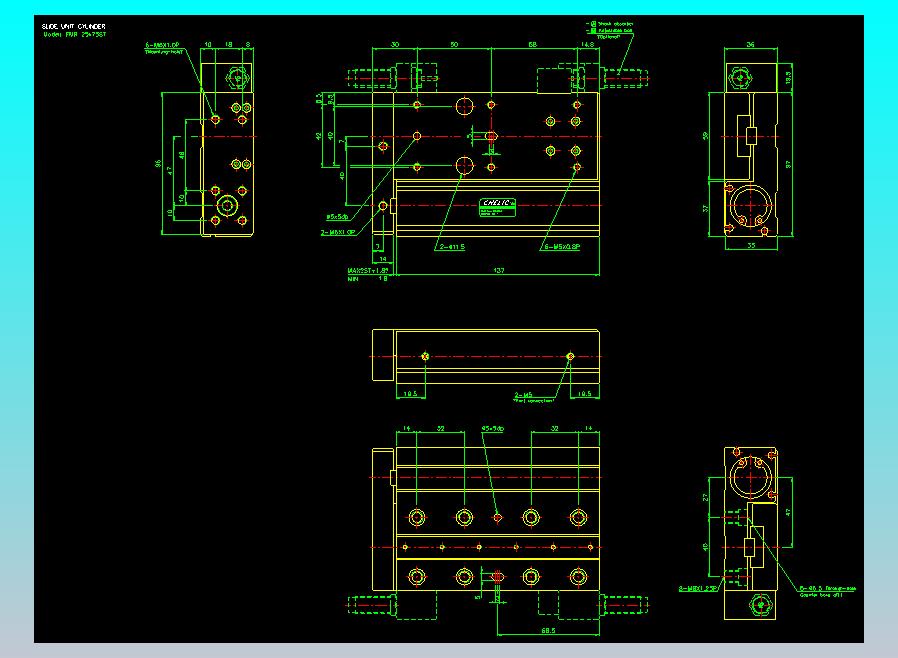Select the 36 width dimension in the top-right view
The width and height of the screenshot is (898, 658).
pyautogui.click(x=751, y=44)
